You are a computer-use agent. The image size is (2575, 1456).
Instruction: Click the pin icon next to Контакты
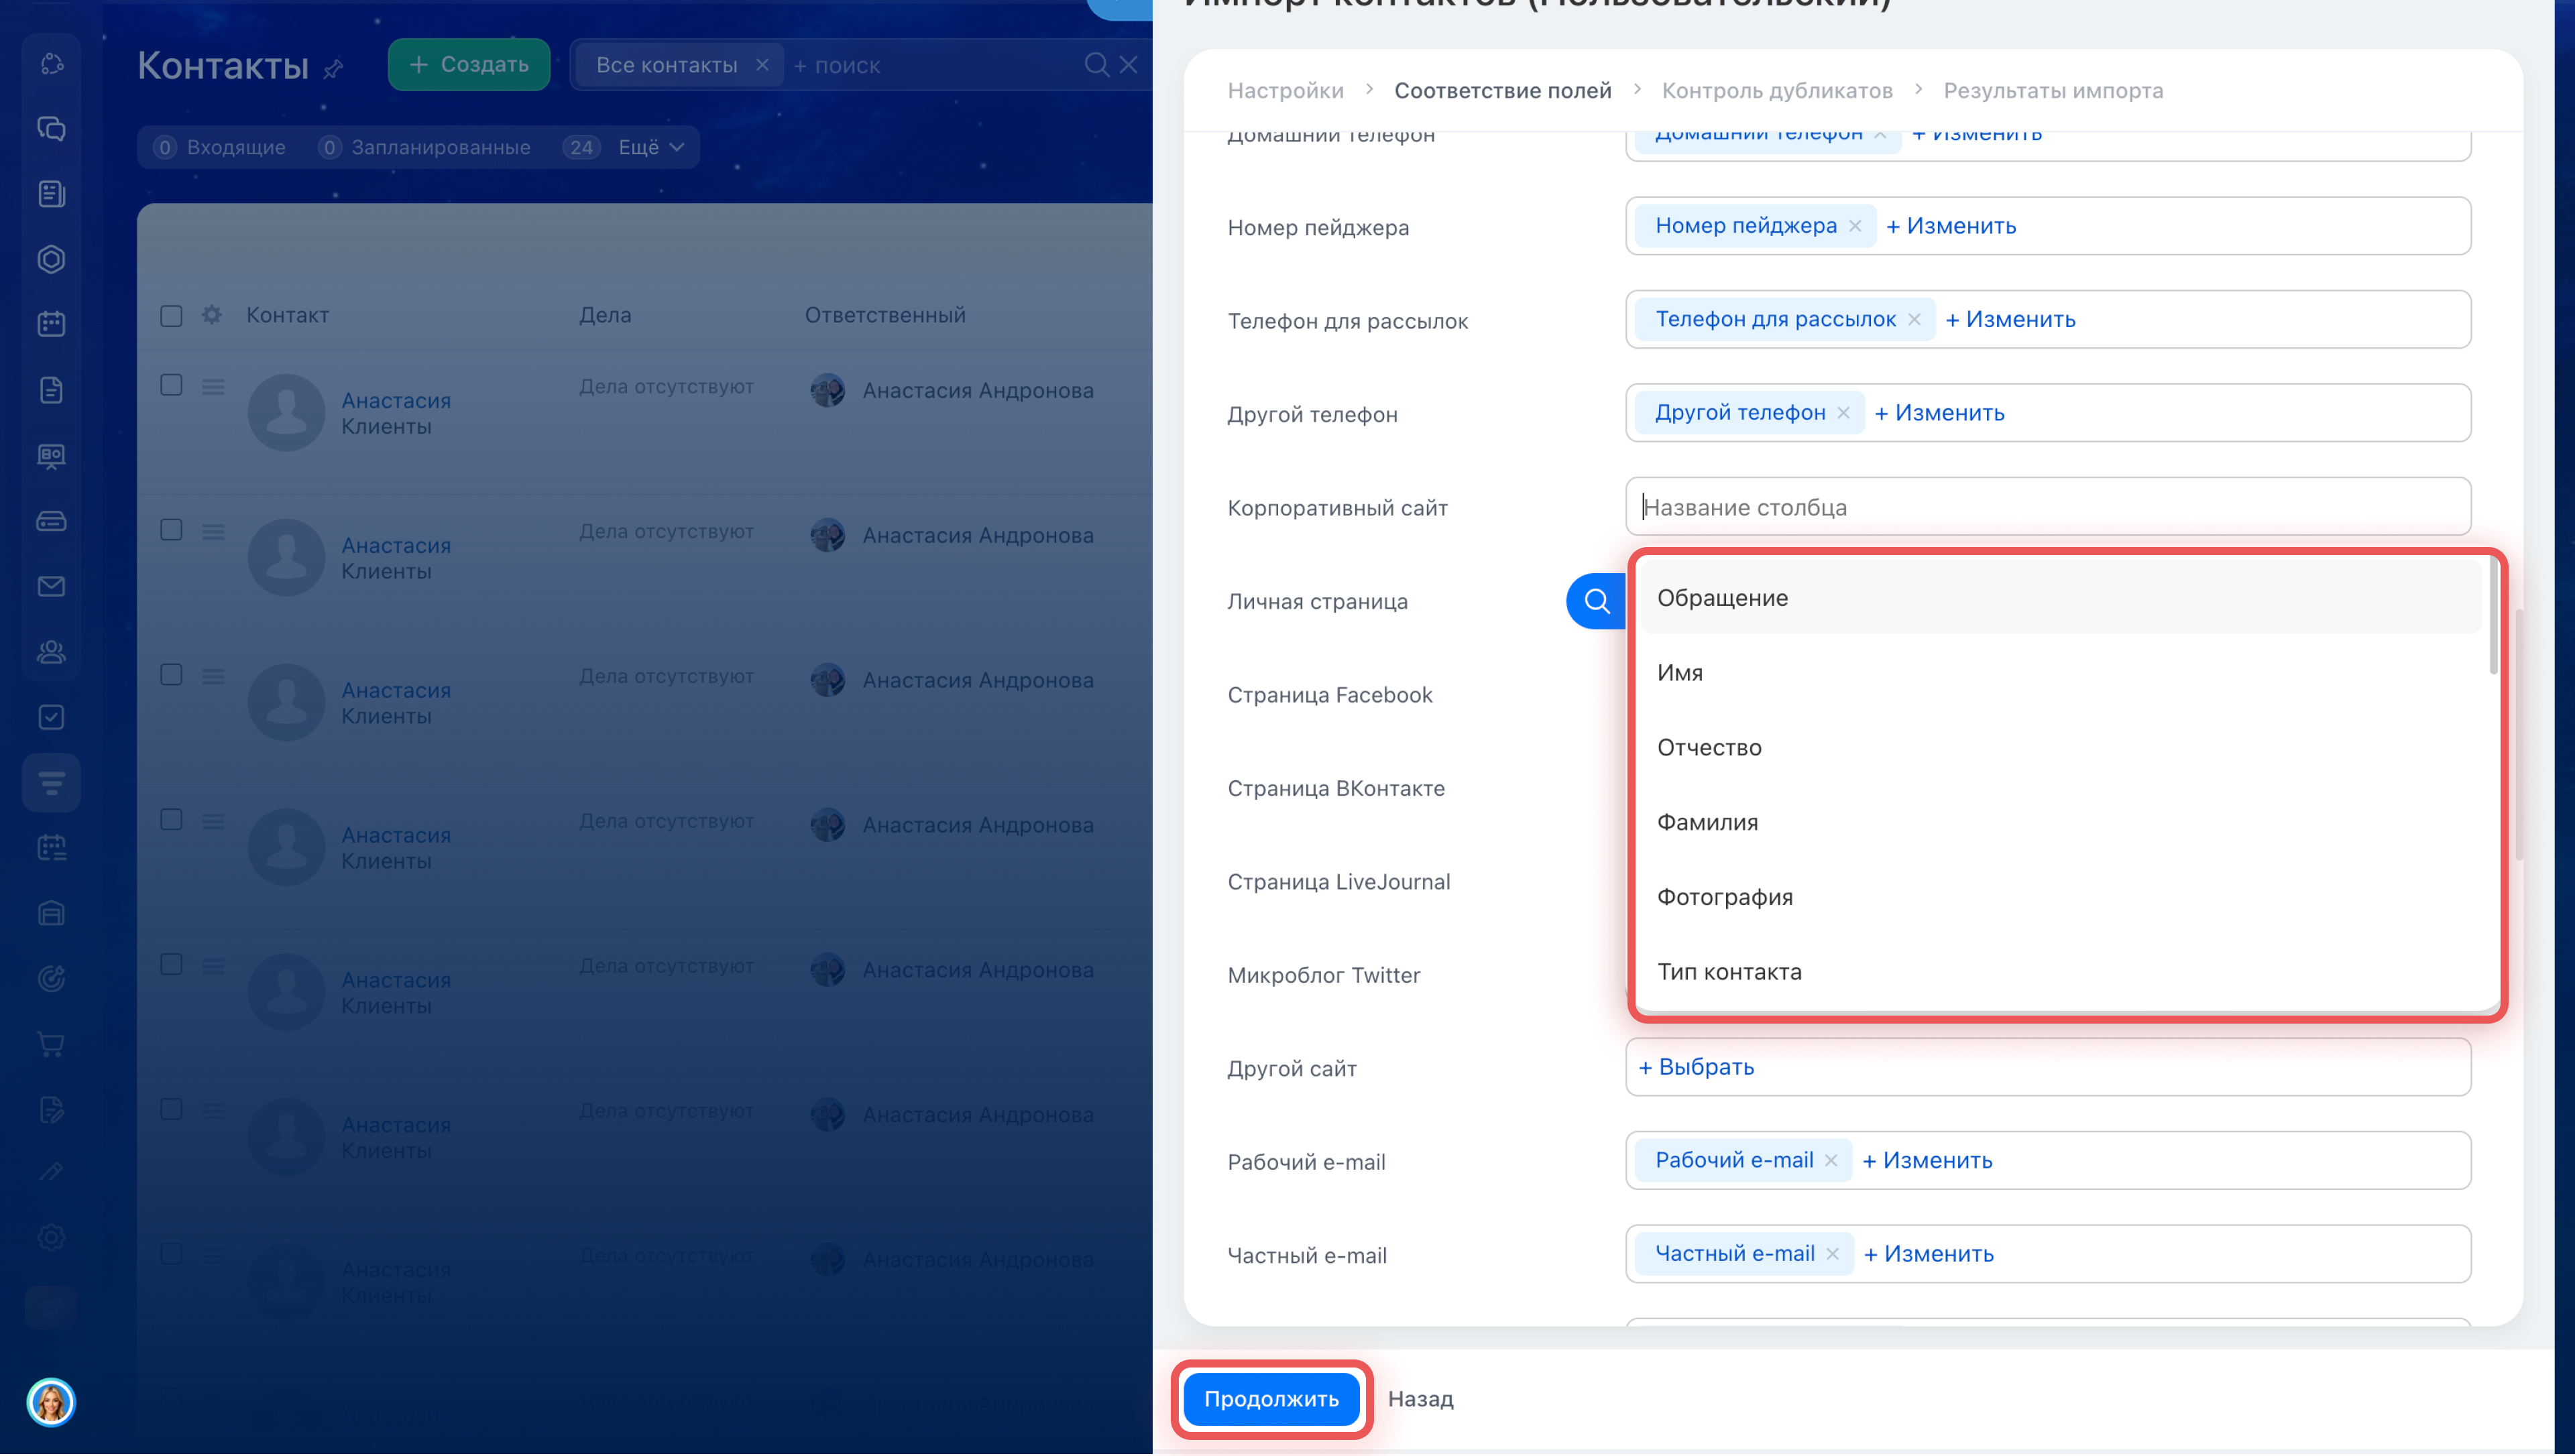point(334,68)
